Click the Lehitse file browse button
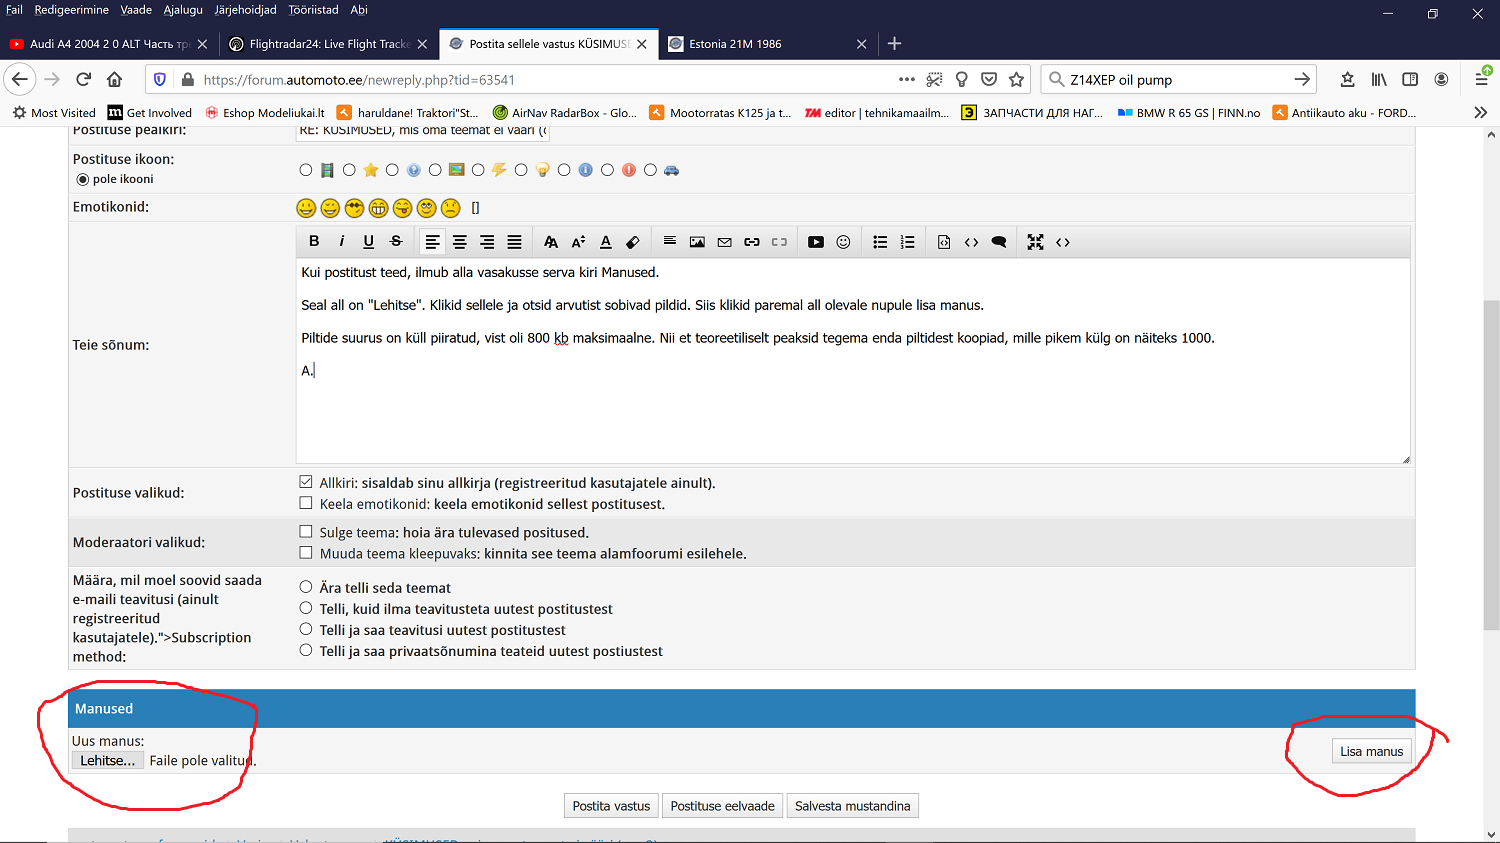Screen dimensions: 1500x843 (x=107, y=761)
